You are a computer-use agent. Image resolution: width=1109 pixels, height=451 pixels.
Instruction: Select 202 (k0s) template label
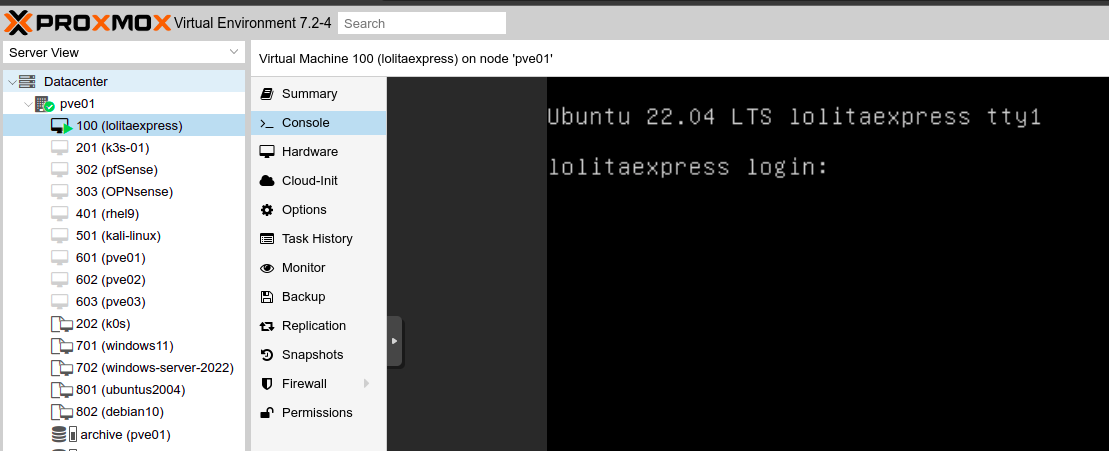point(103,324)
